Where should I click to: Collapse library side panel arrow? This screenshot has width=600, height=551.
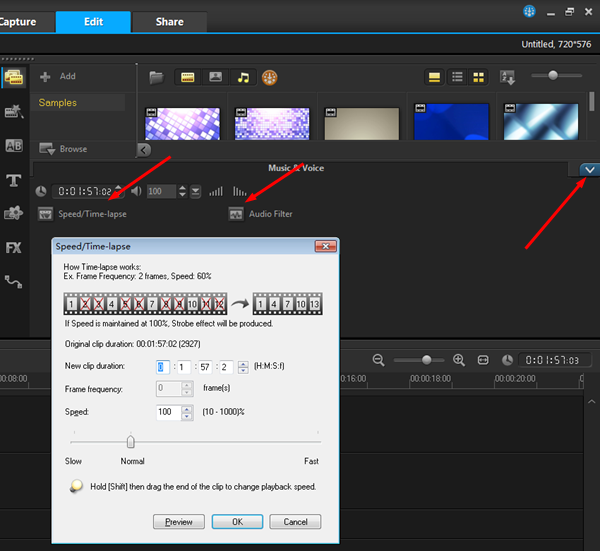[x=143, y=149]
